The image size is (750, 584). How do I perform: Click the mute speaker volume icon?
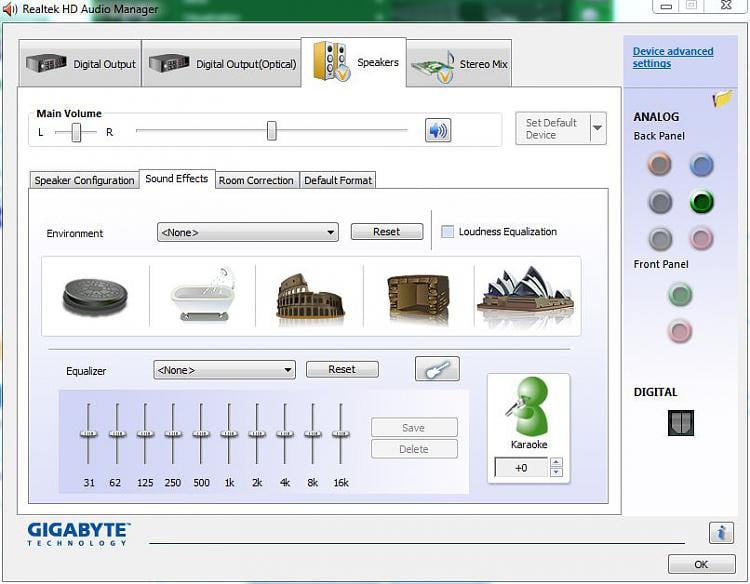coord(438,130)
